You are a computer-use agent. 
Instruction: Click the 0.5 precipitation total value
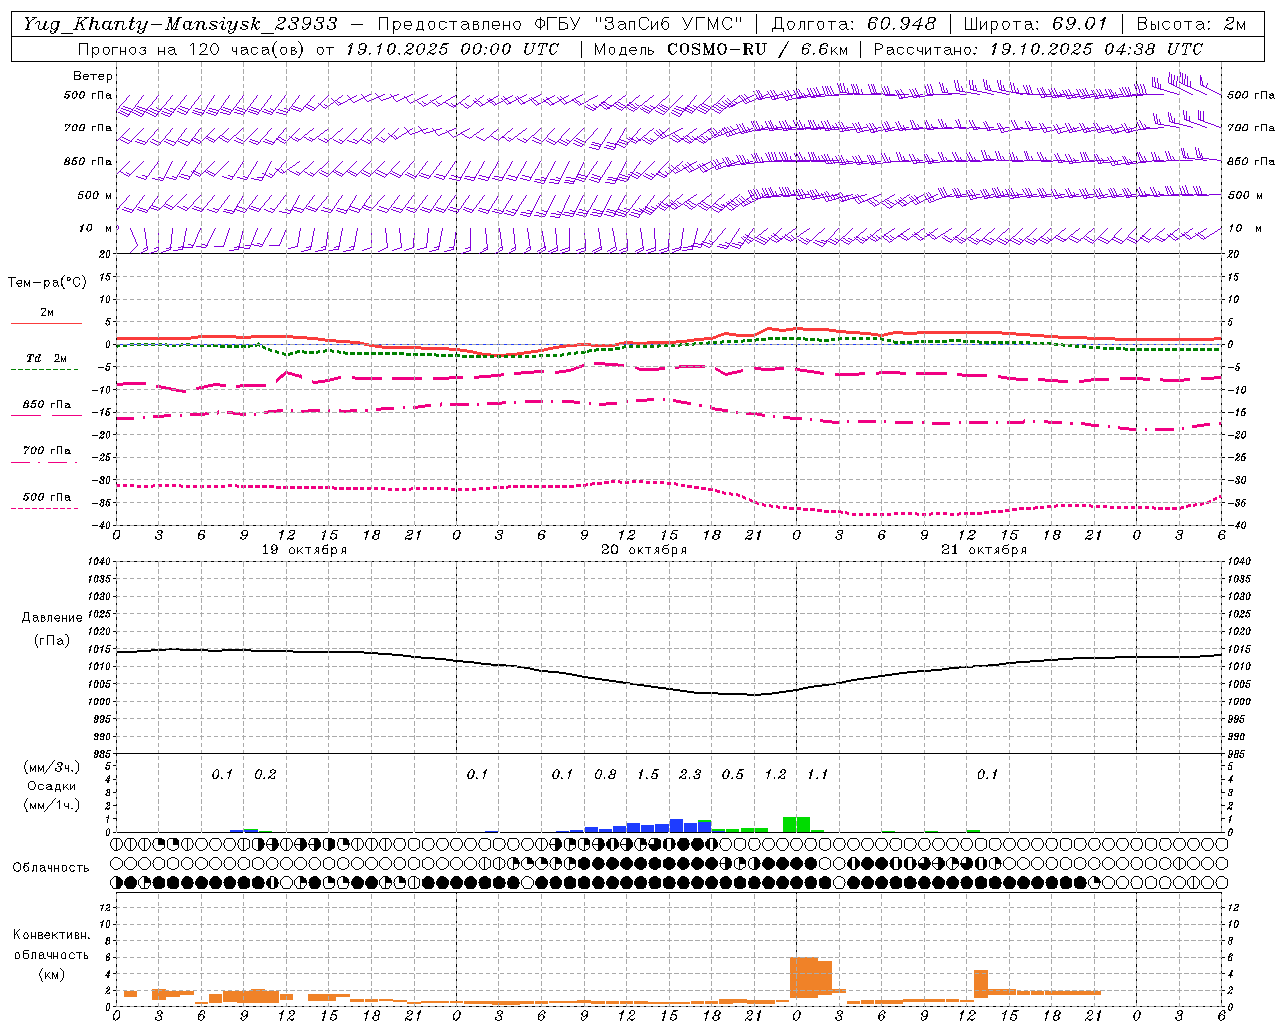(733, 774)
